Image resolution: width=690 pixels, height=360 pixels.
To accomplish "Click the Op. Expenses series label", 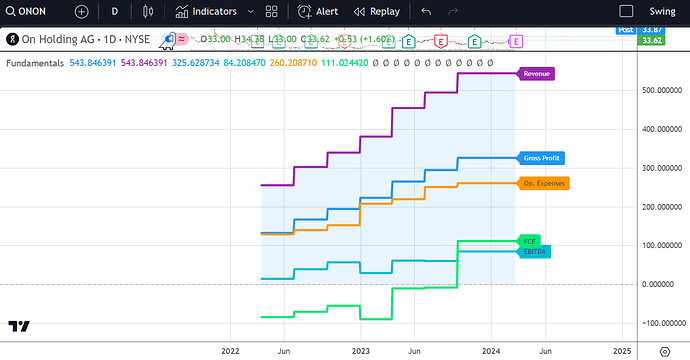I will coord(544,183).
